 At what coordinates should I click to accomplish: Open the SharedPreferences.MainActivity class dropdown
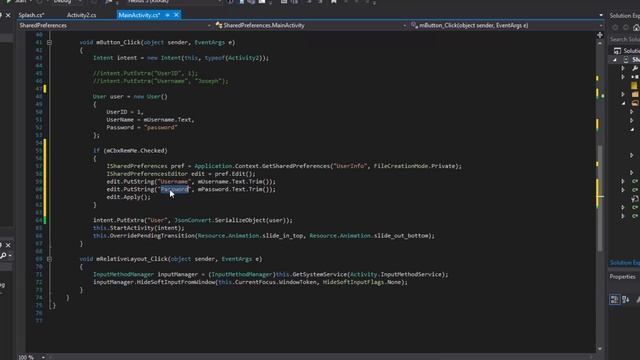point(404,25)
